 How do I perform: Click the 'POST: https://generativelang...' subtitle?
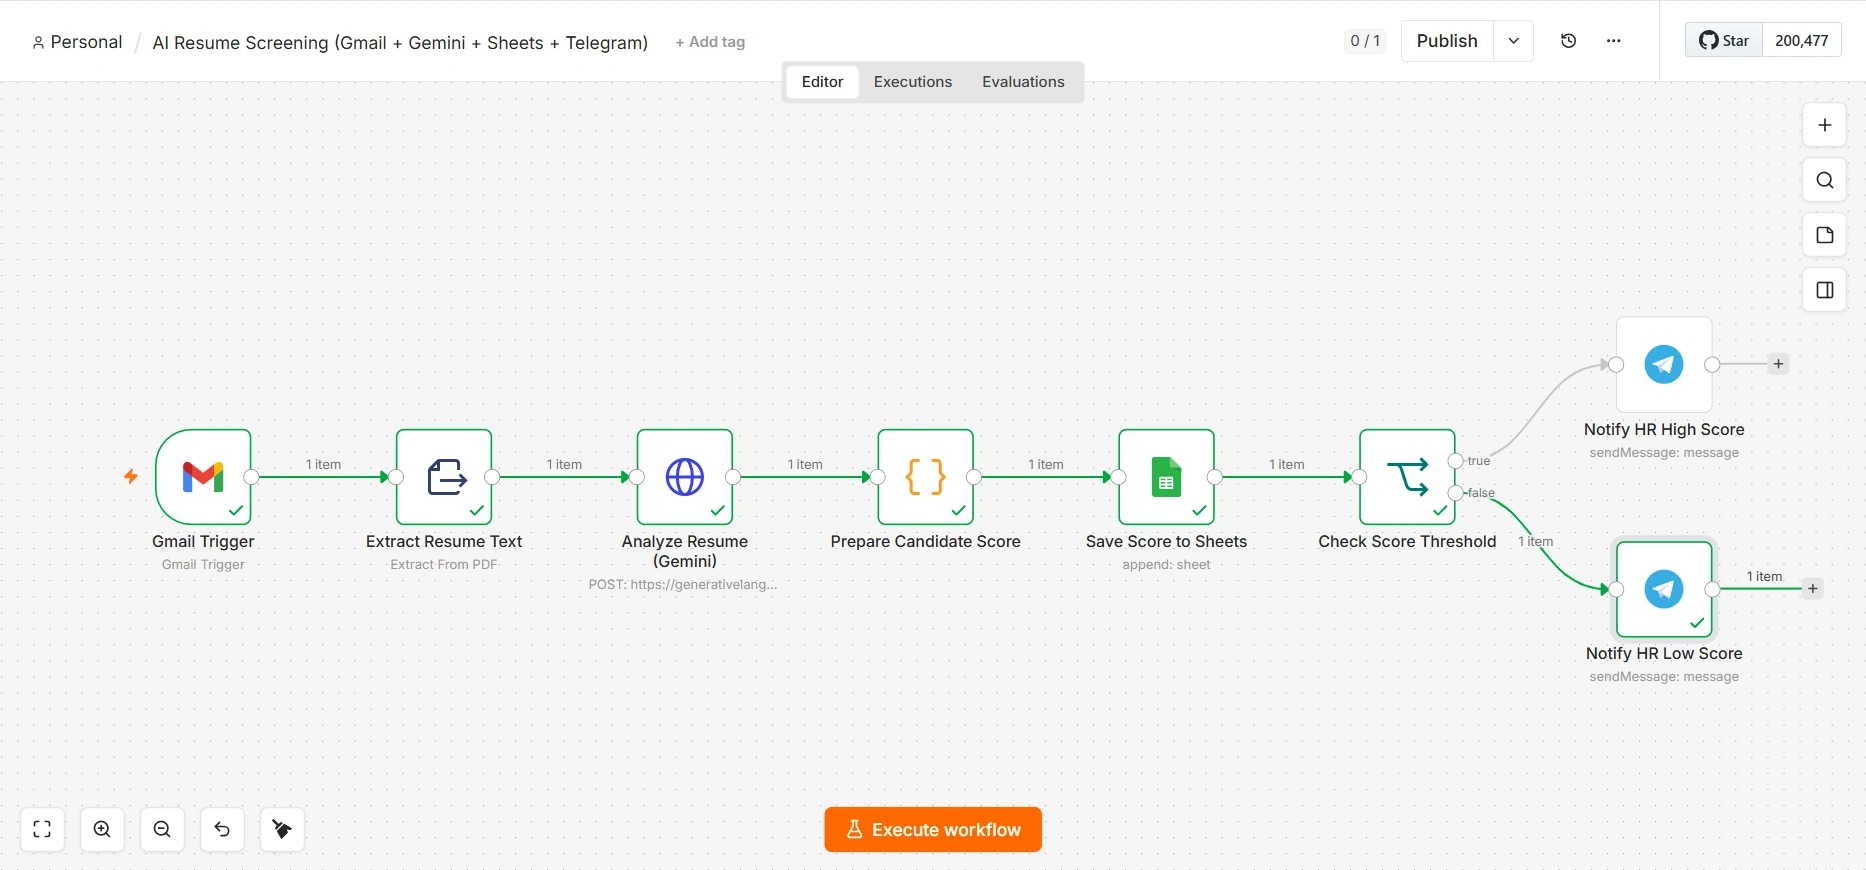coord(683,584)
